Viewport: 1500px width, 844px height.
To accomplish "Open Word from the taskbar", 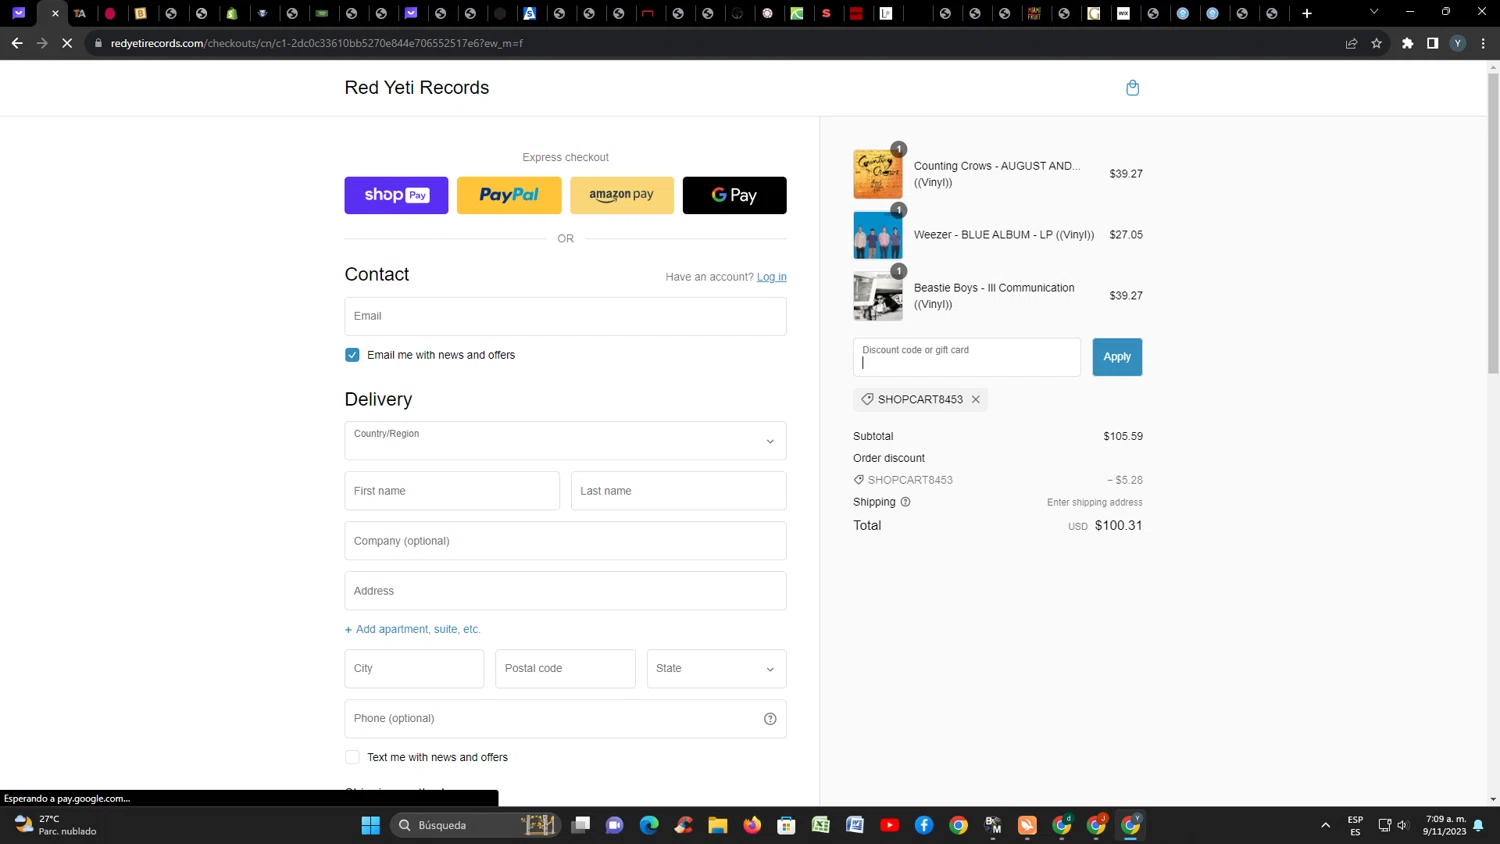I will tap(855, 825).
